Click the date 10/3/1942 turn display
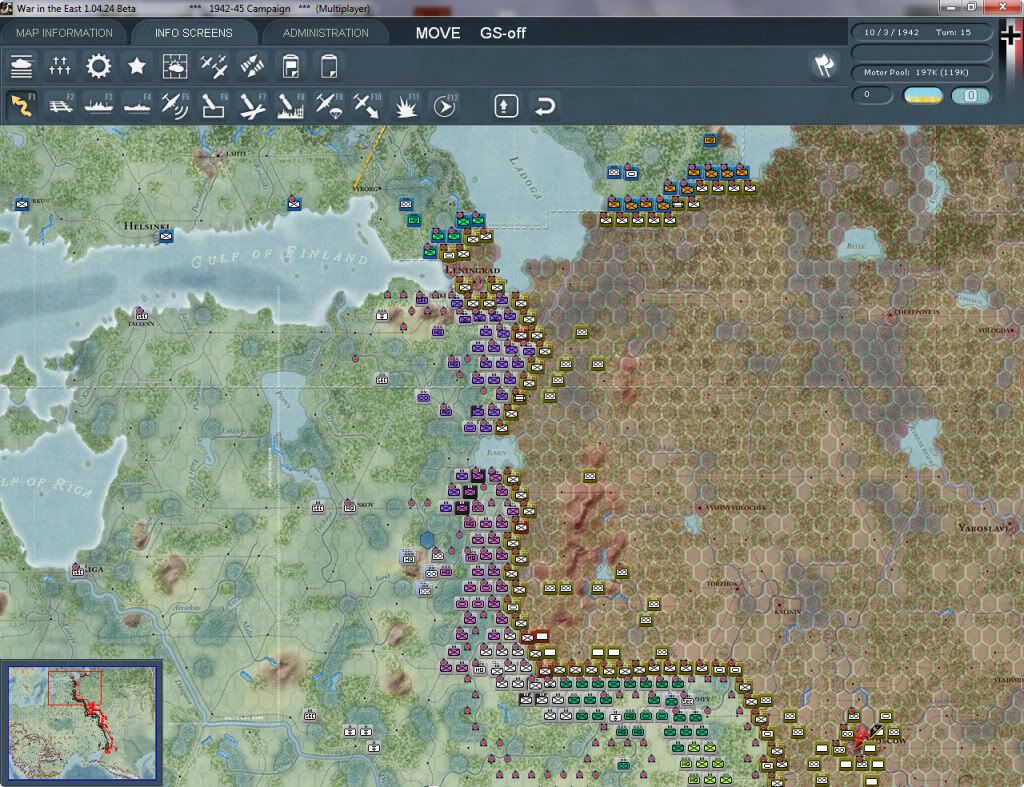The width and height of the screenshot is (1024, 787). [921, 32]
